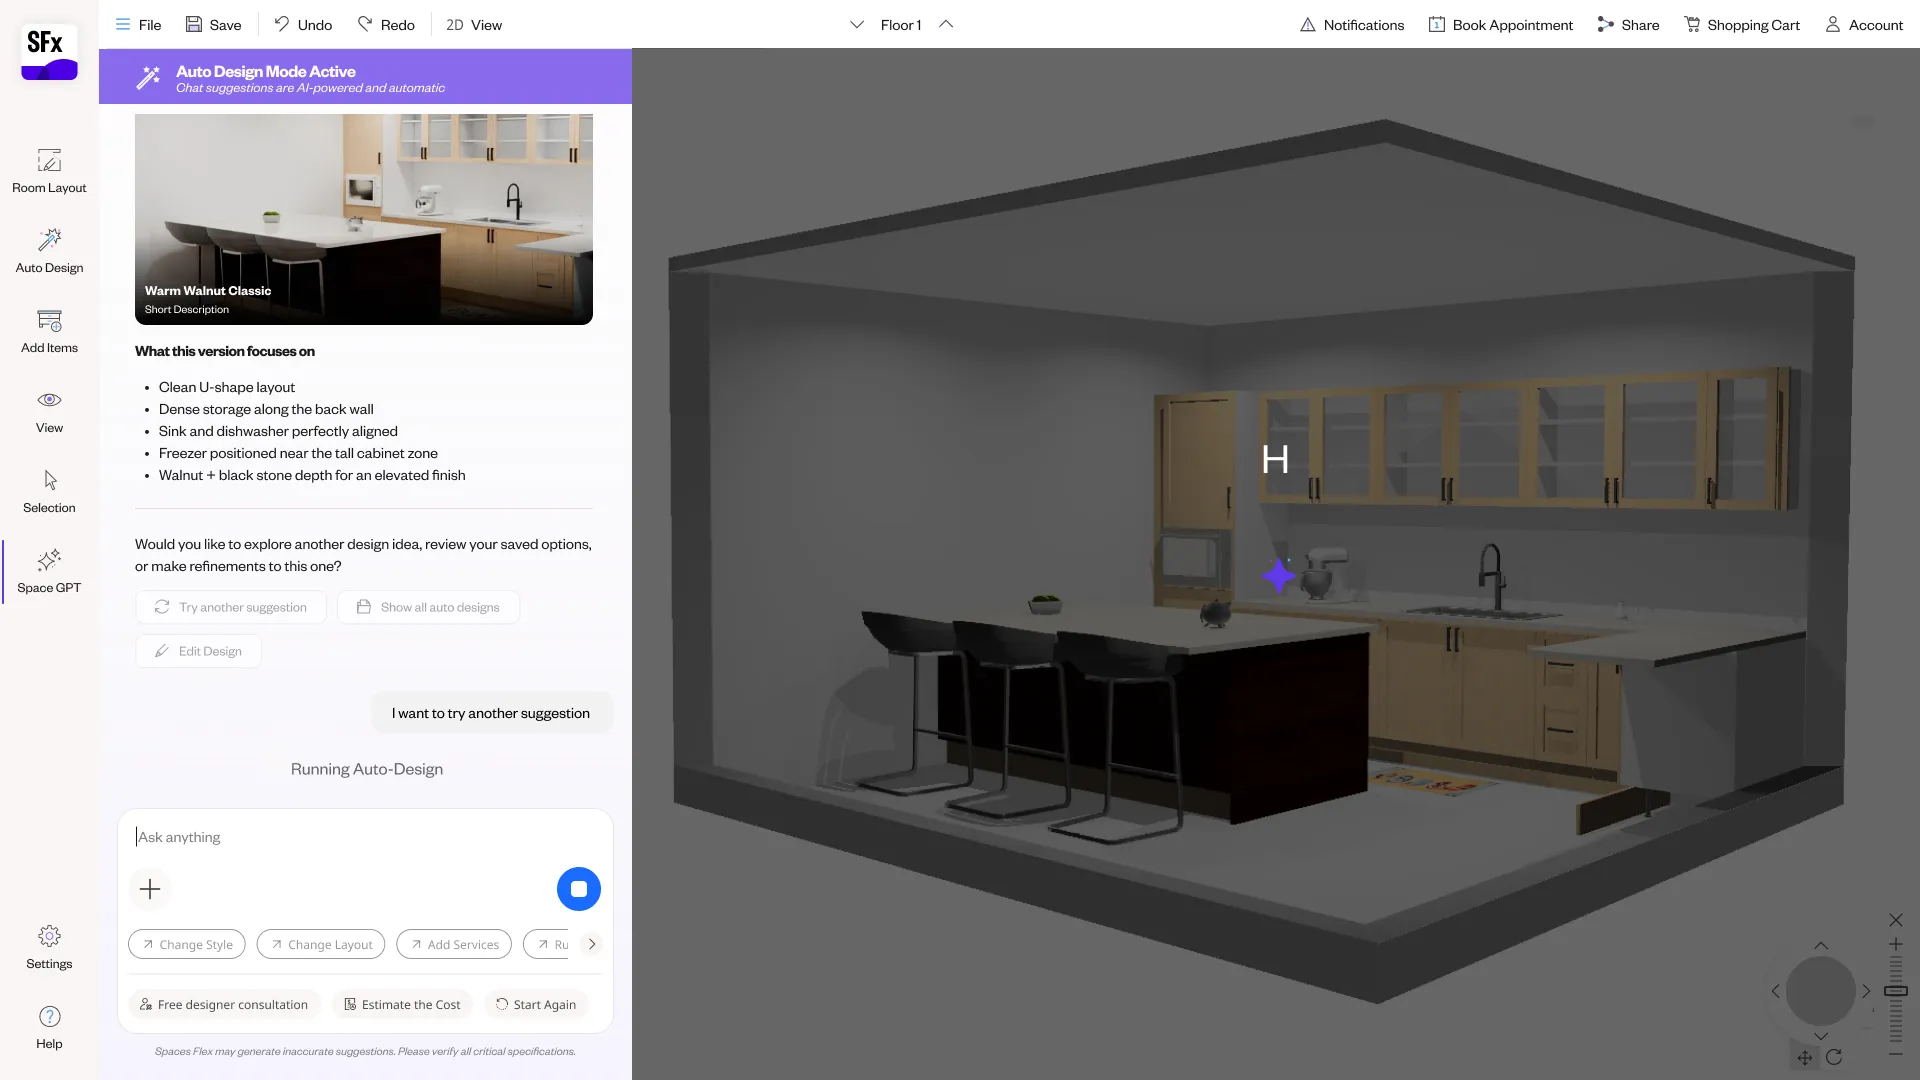This screenshot has width=1920, height=1080.
Task: Open Notifications
Action: tap(1352, 24)
